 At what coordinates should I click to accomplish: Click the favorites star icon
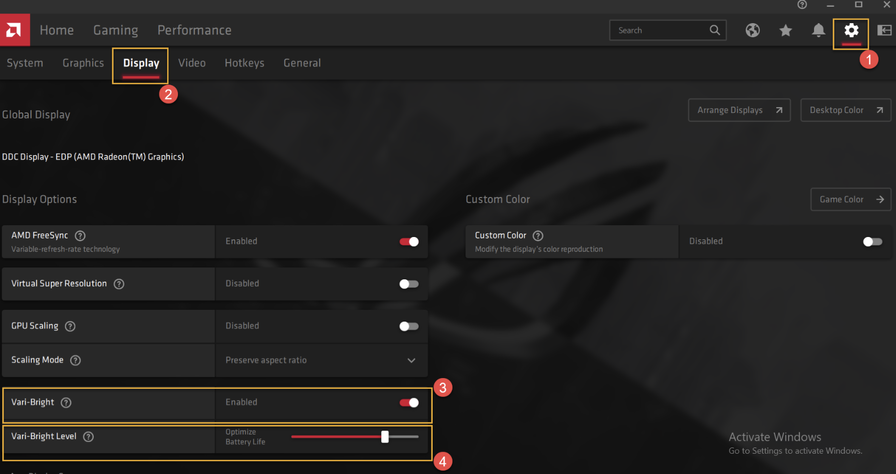tap(785, 30)
